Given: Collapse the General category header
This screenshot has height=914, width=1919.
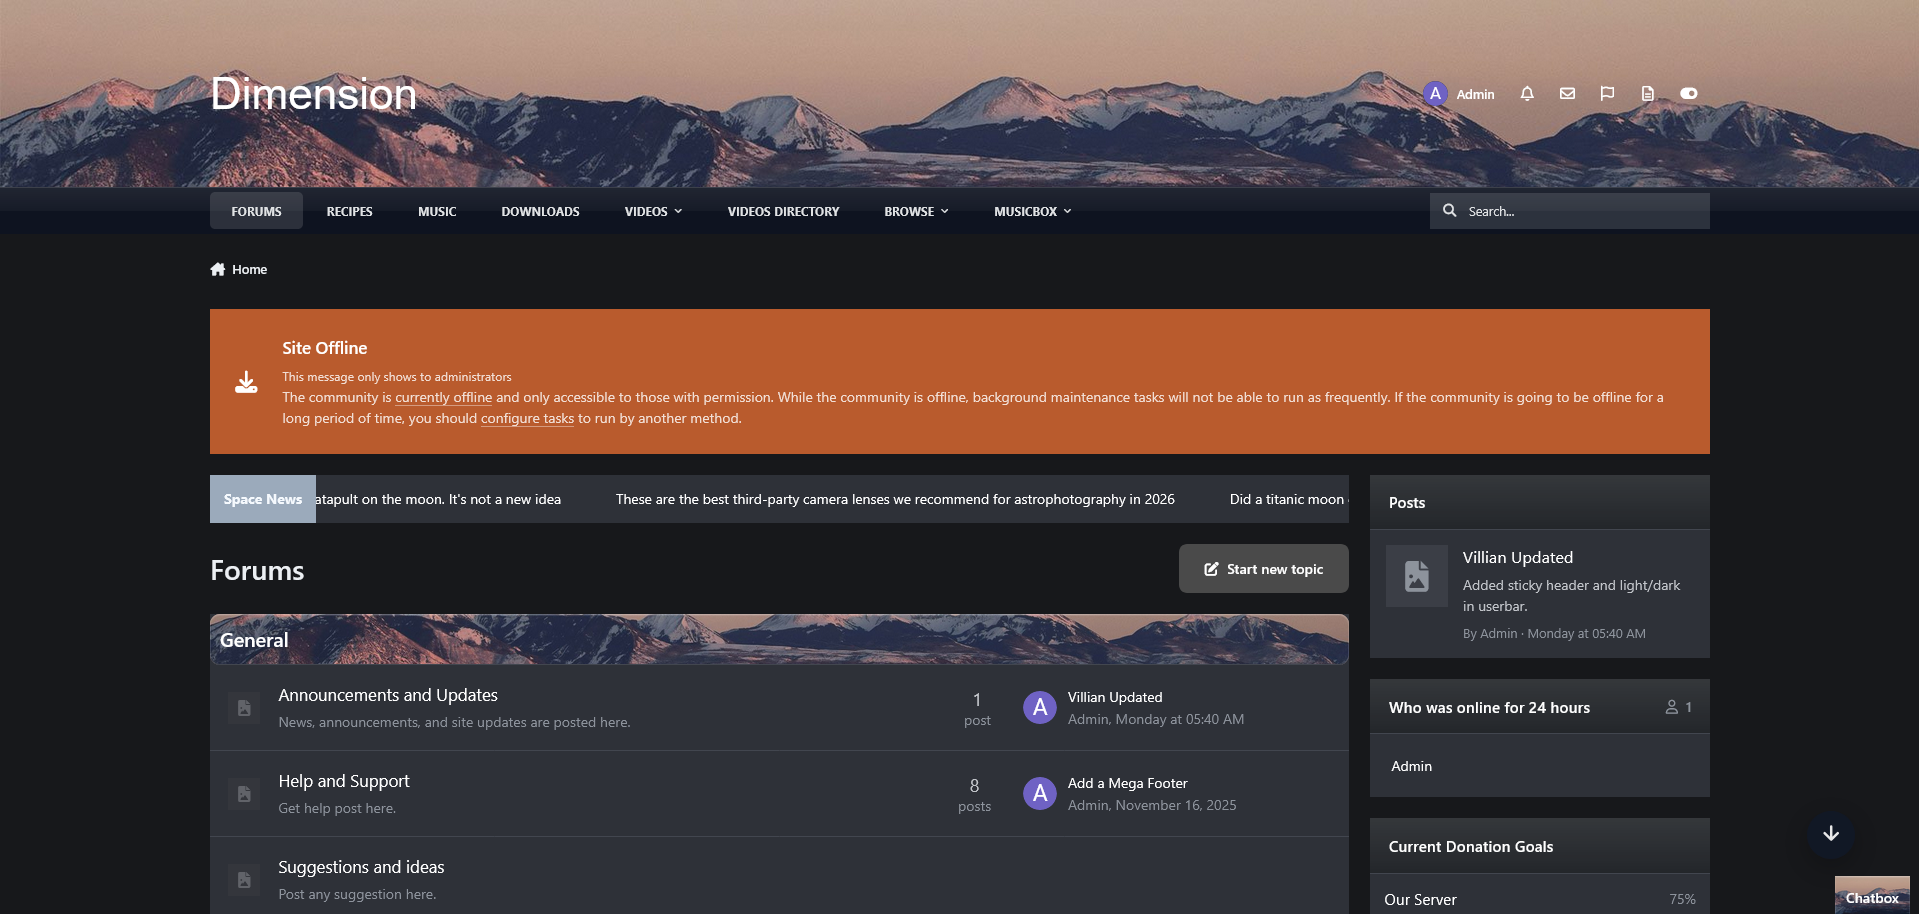Looking at the screenshot, I should (779, 640).
